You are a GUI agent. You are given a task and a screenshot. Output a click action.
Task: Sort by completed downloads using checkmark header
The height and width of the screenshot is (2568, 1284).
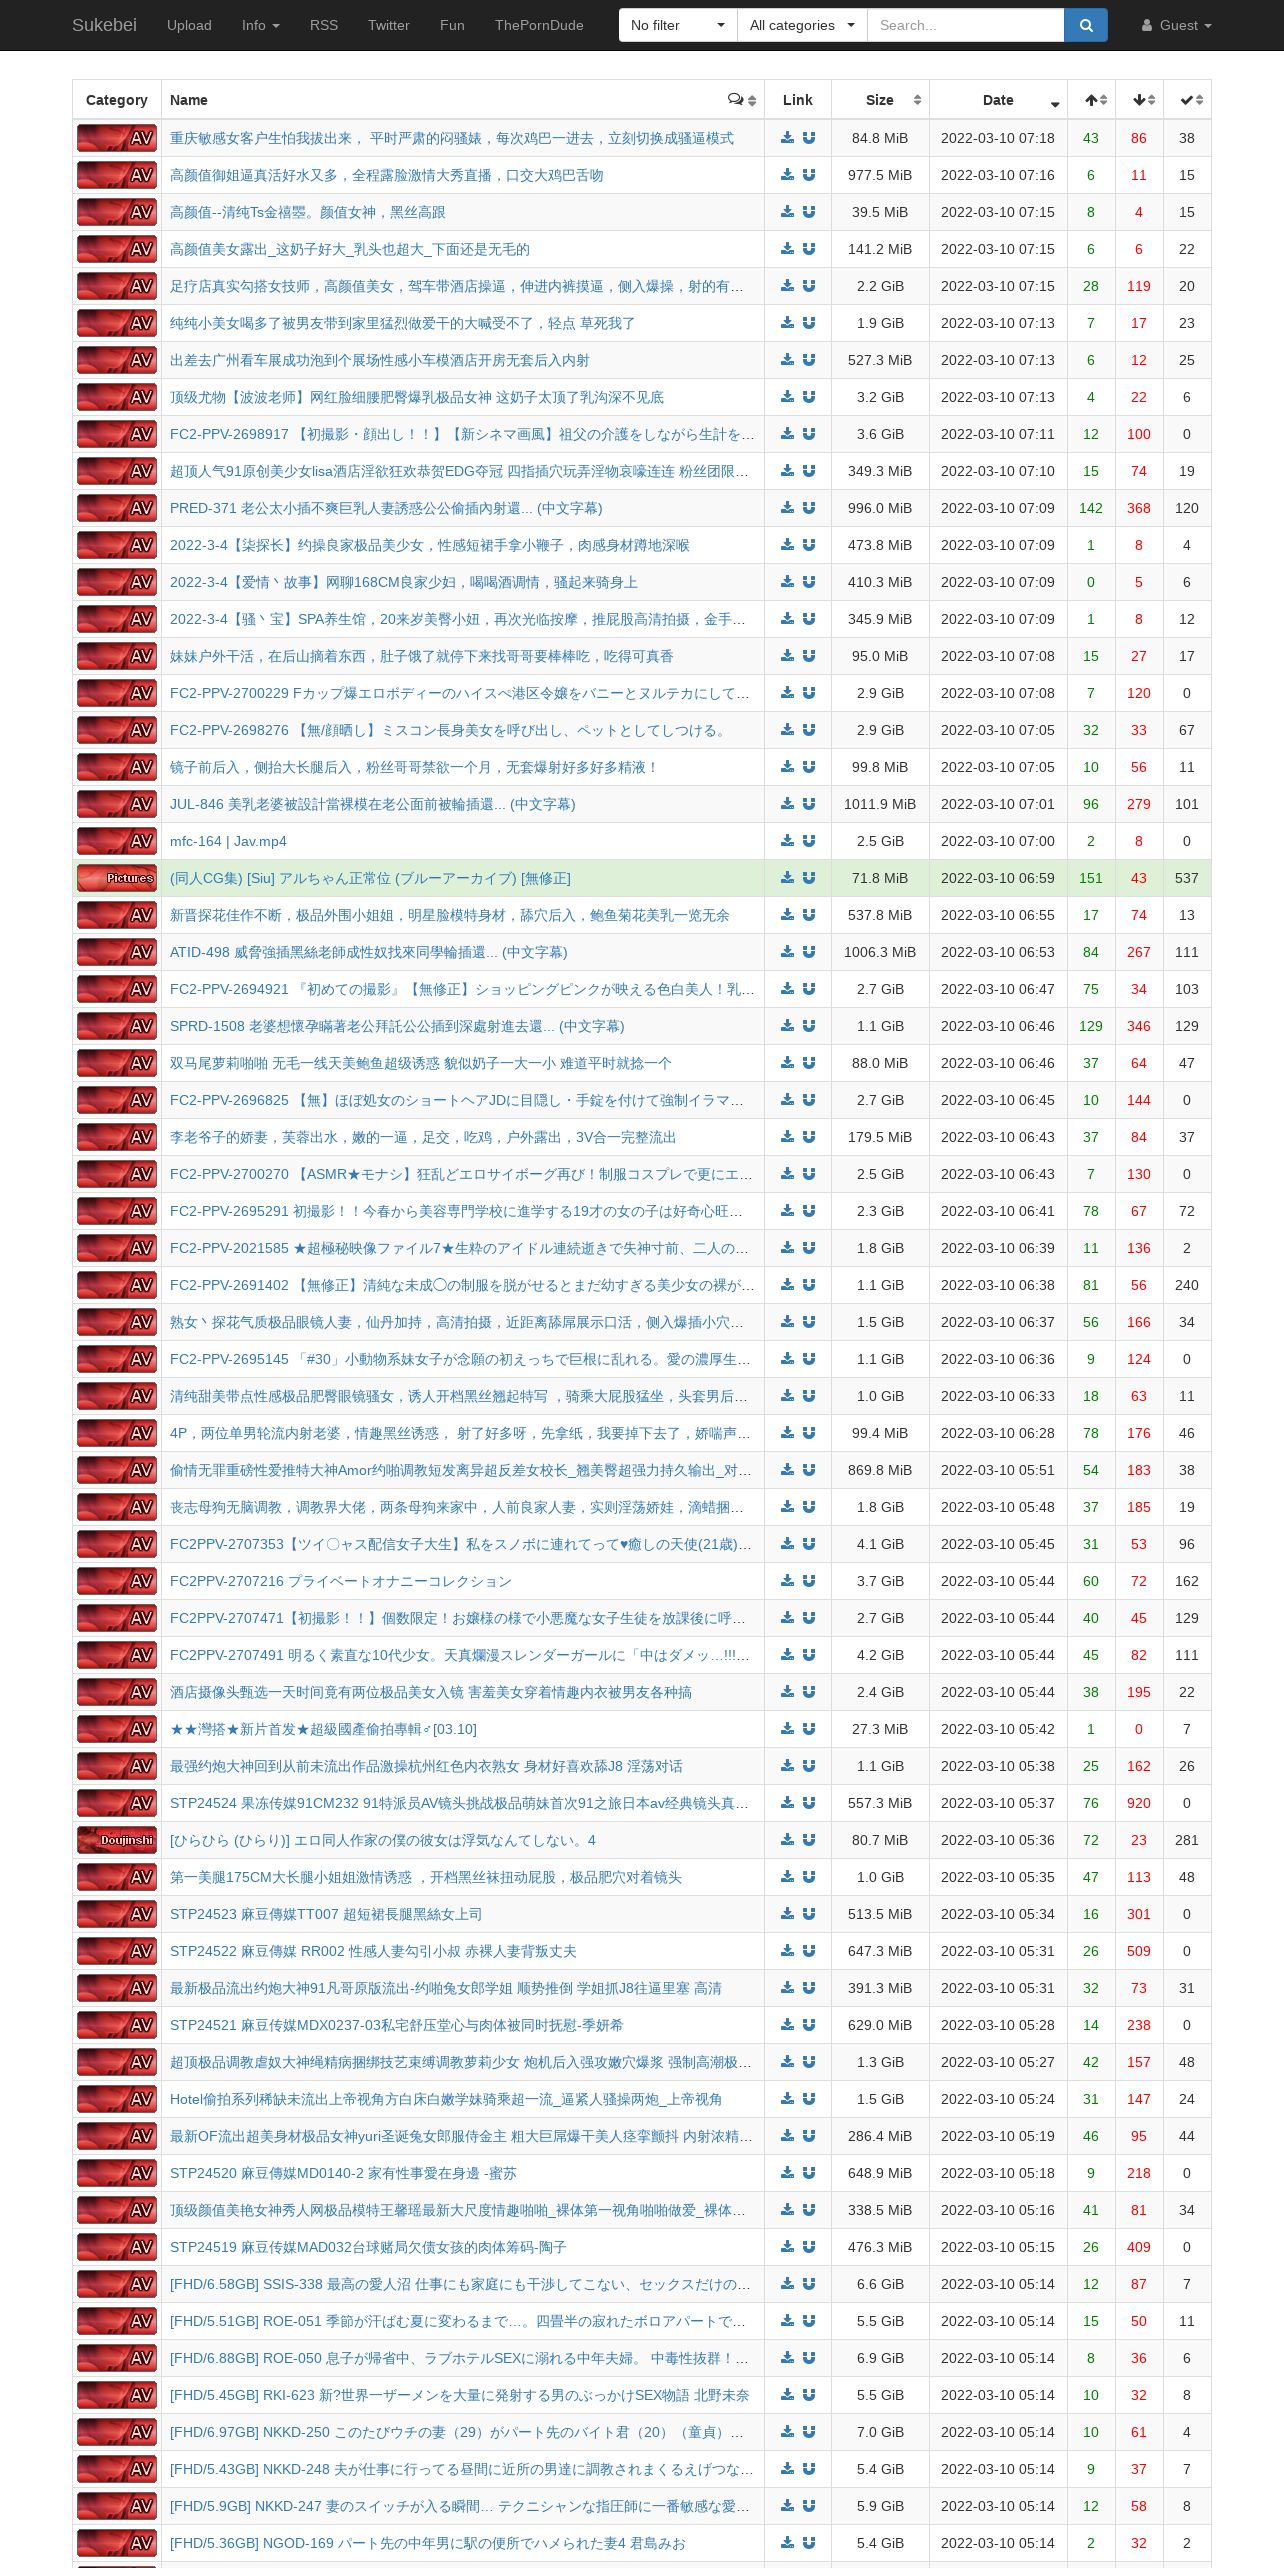click(x=1187, y=100)
